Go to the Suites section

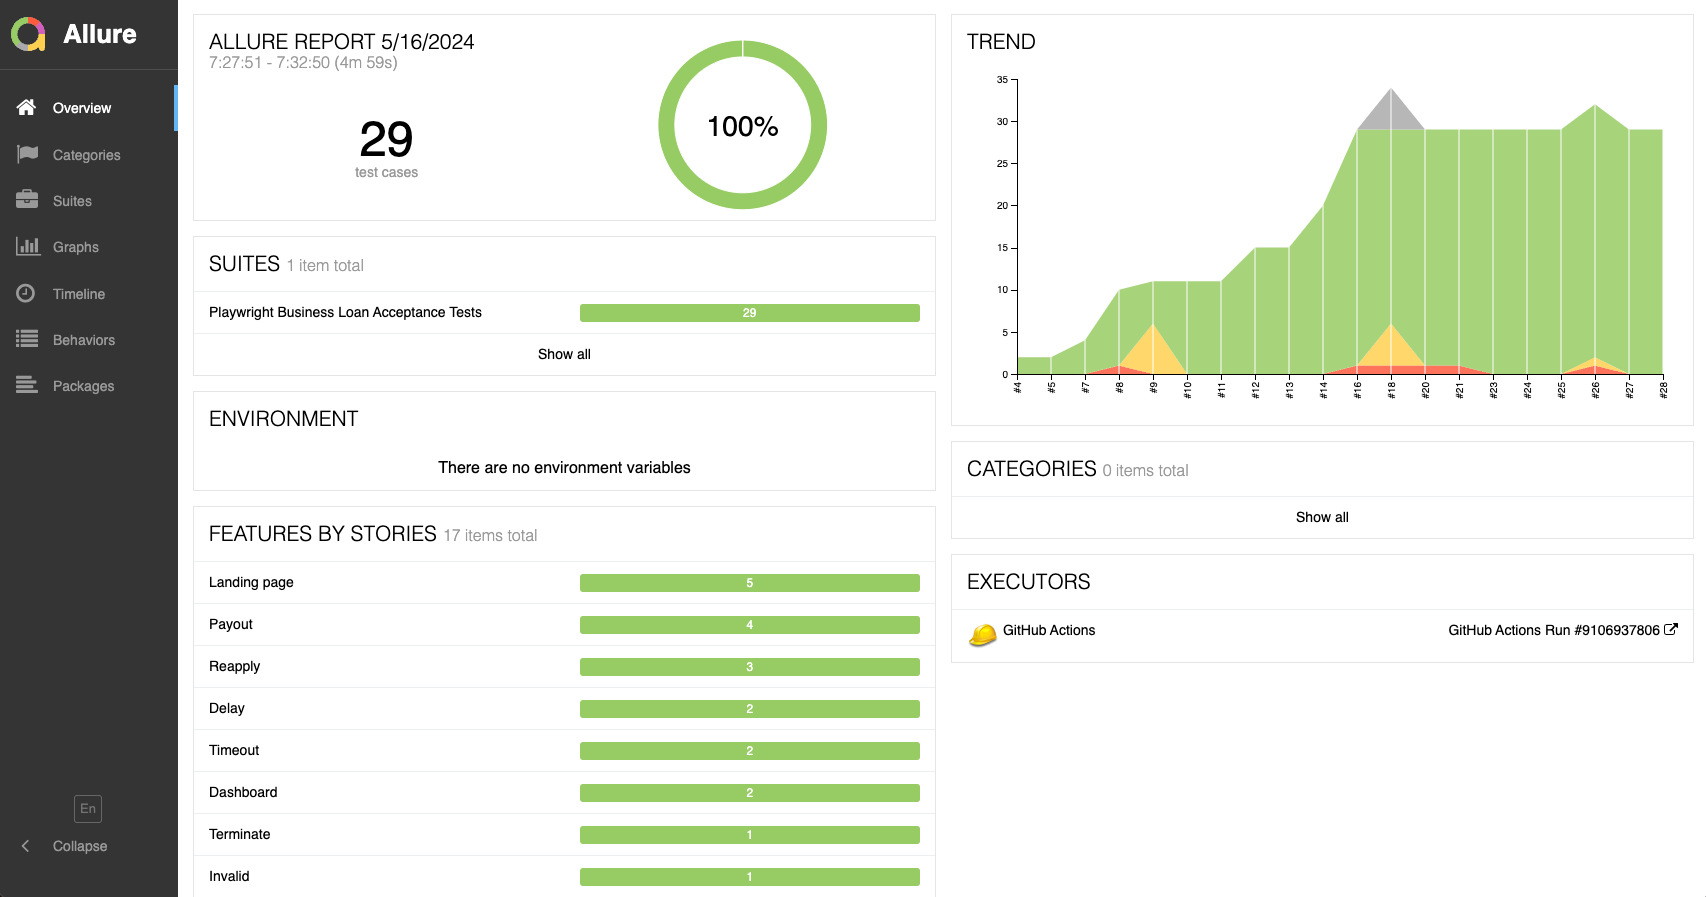click(x=89, y=201)
